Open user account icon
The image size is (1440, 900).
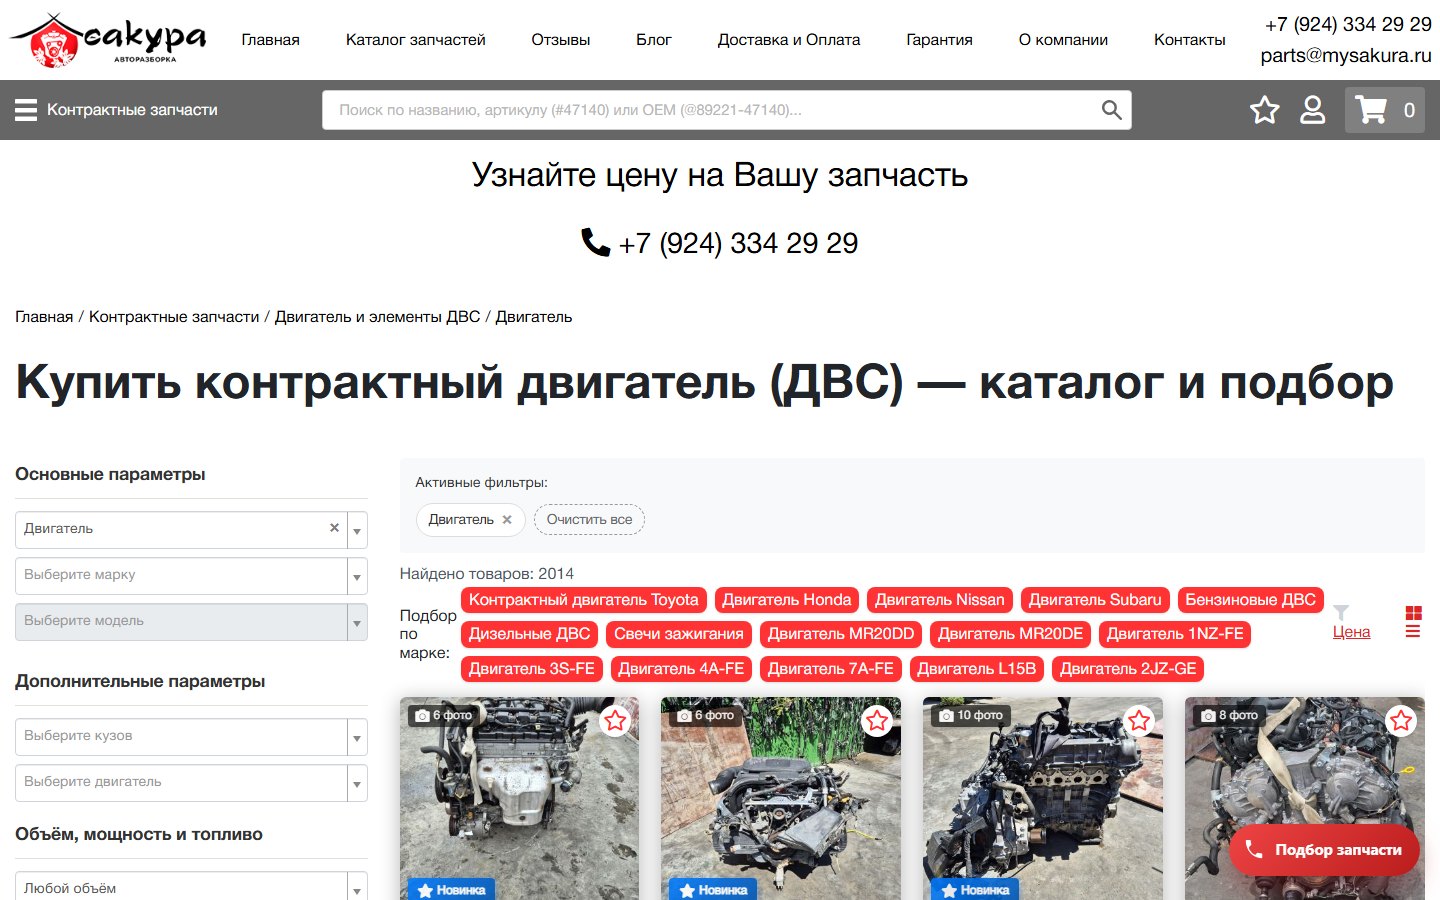coord(1312,110)
